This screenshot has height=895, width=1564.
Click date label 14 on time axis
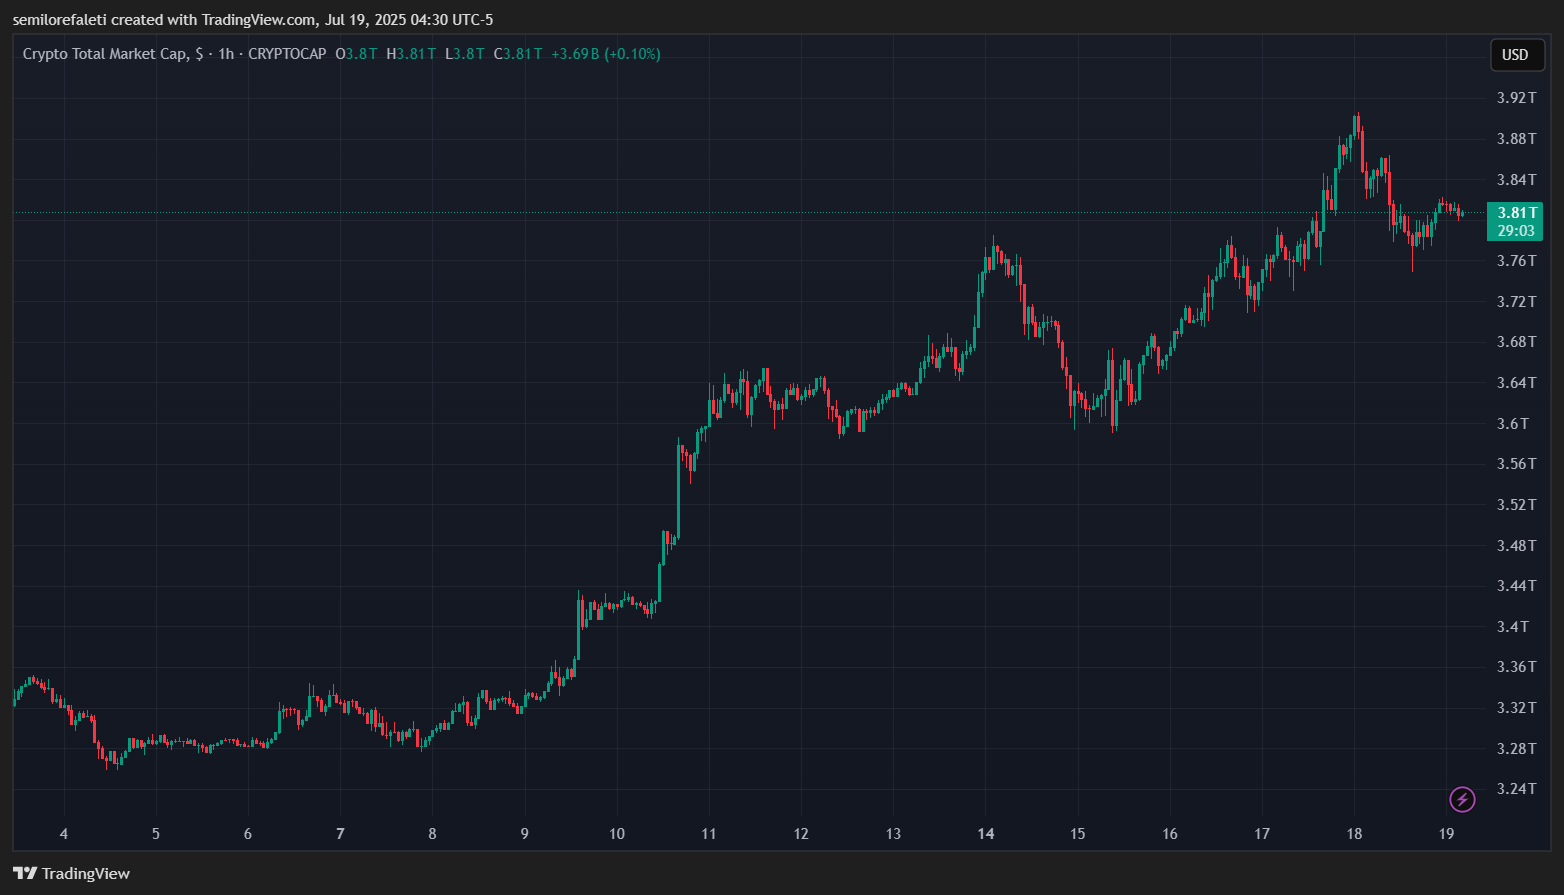[986, 834]
